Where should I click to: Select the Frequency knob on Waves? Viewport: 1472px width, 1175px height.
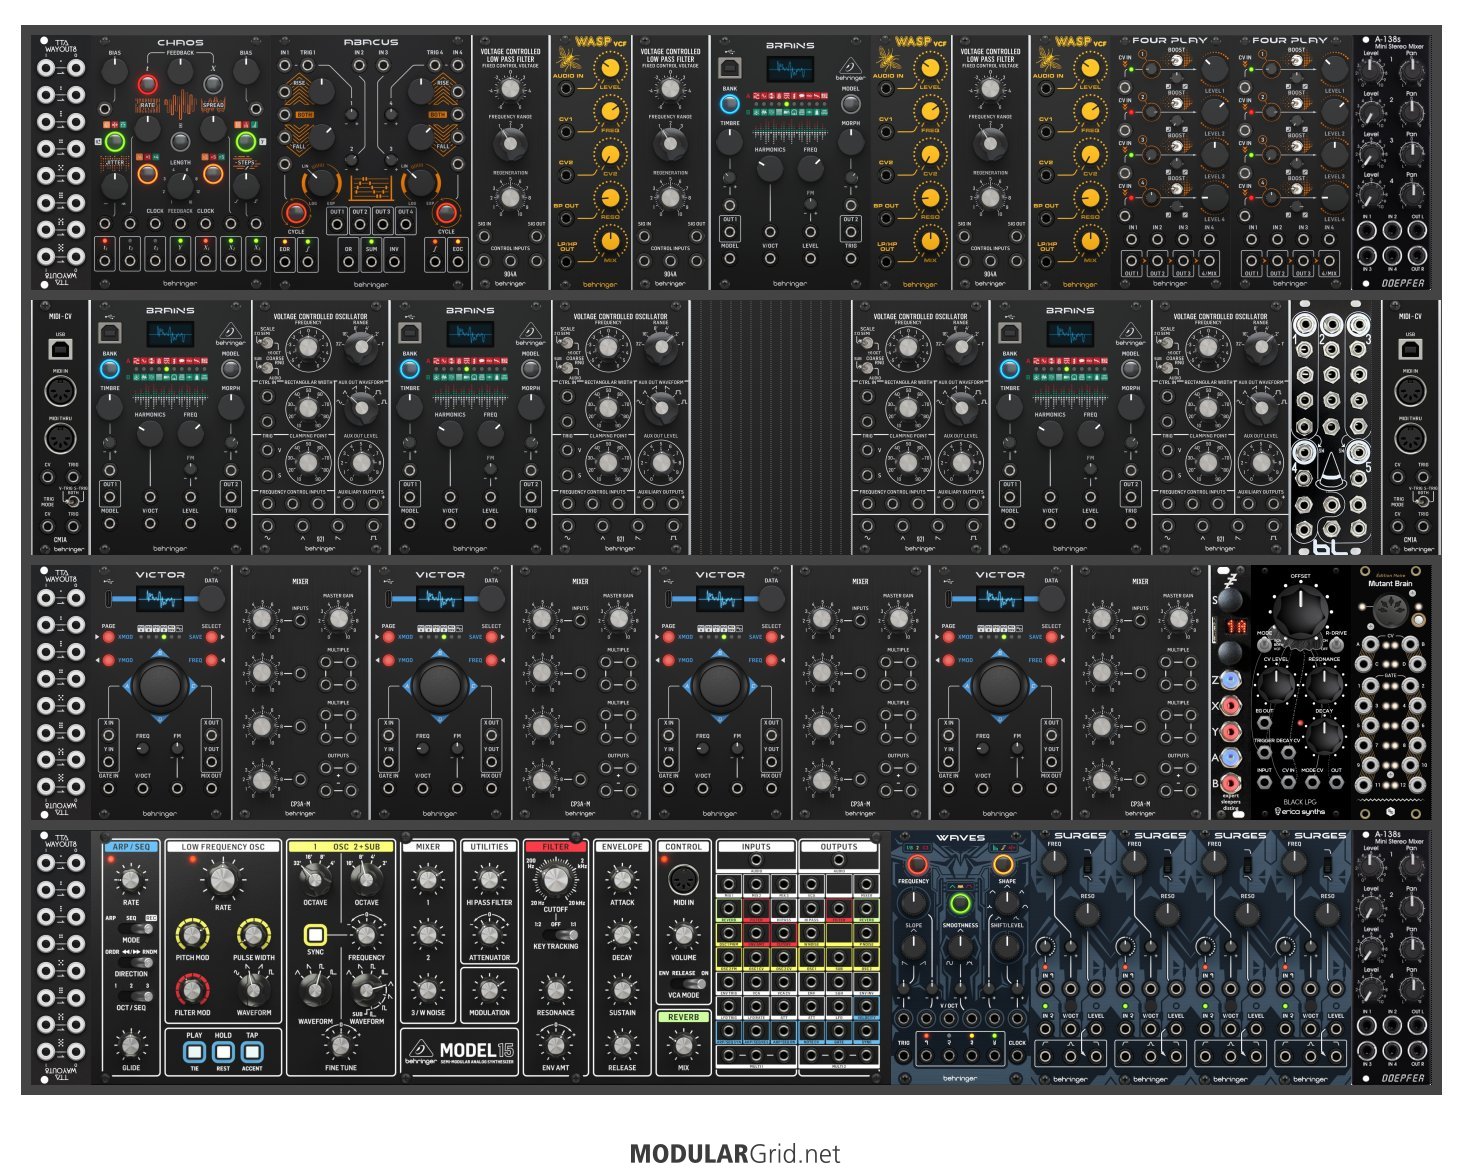913,902
